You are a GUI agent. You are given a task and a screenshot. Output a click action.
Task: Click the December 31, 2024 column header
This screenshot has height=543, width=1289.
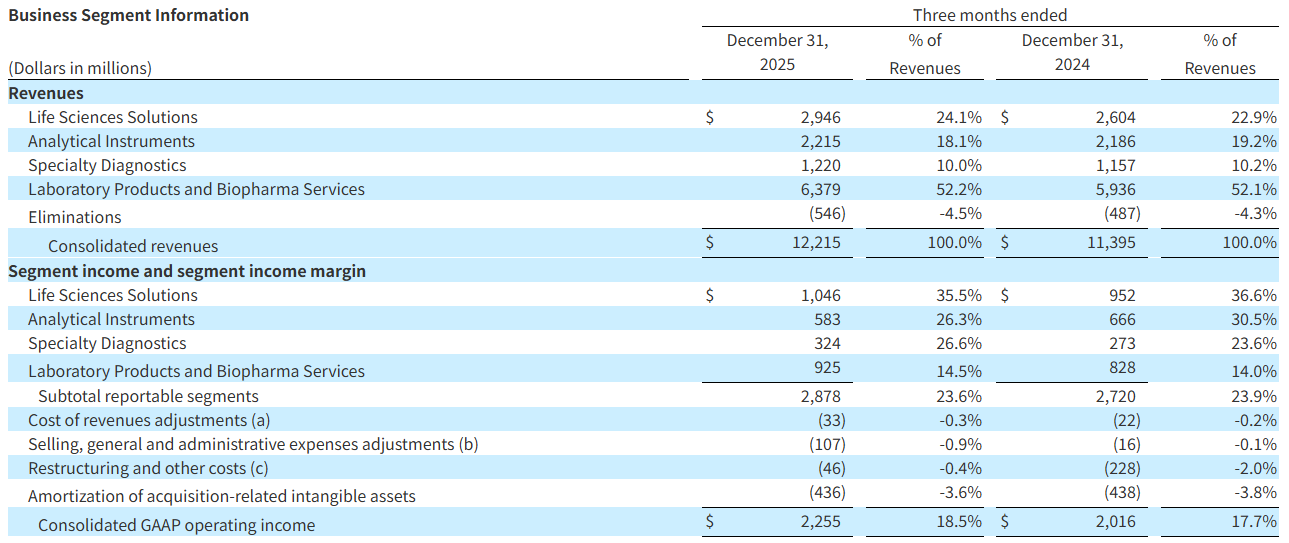[x=1072, y=52]
